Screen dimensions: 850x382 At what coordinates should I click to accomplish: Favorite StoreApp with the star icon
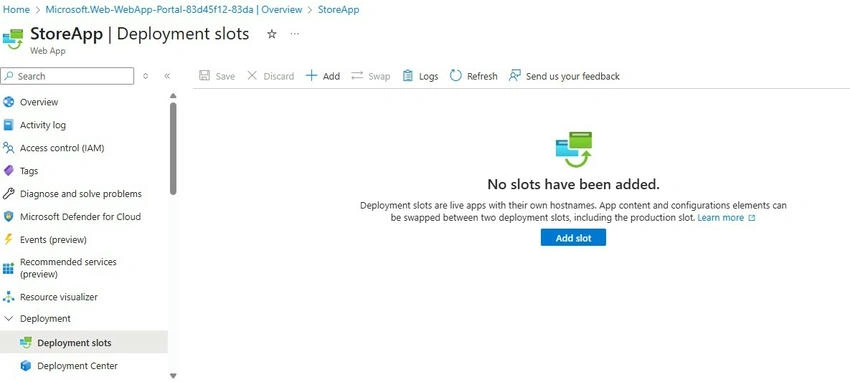(x=272, y=34)
